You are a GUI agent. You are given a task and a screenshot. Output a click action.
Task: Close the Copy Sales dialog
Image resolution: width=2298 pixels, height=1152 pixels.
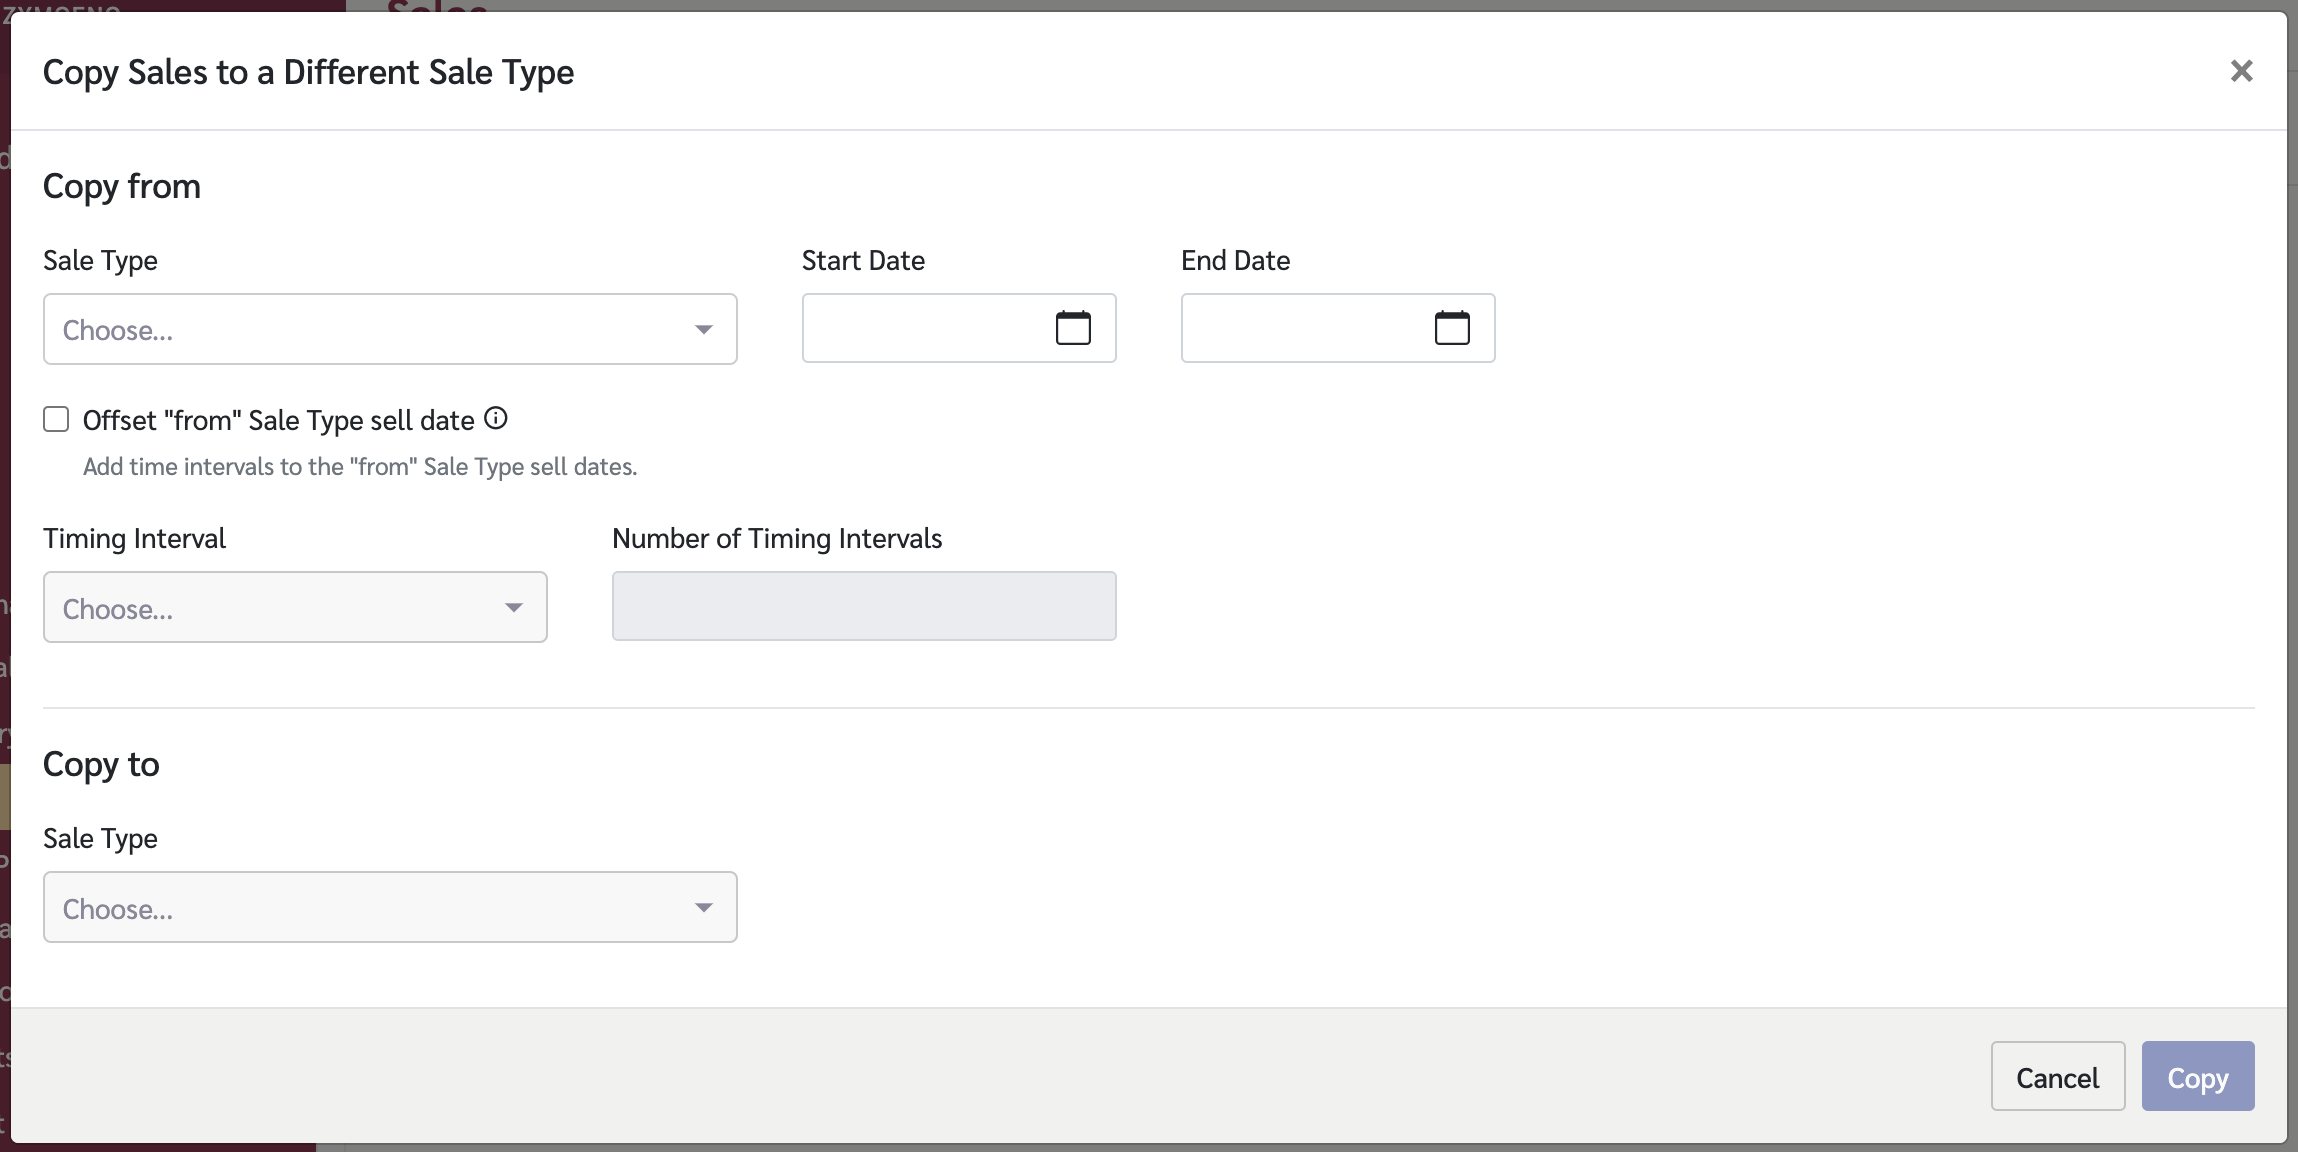pyautogui.click(x=2241, y=71)
